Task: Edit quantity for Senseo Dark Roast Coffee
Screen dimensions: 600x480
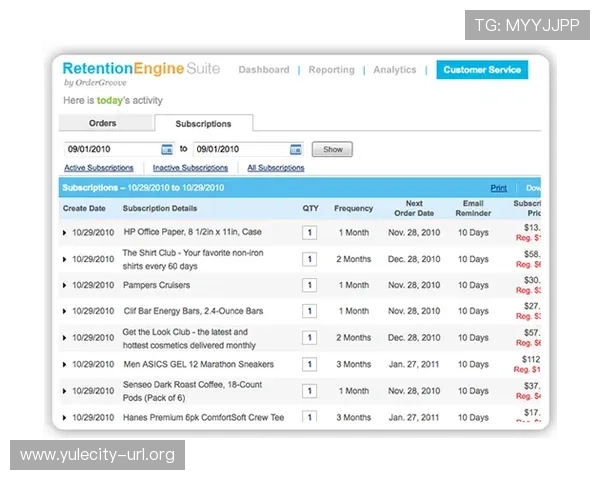Action: pyautogui.click(x=310, y=391)
